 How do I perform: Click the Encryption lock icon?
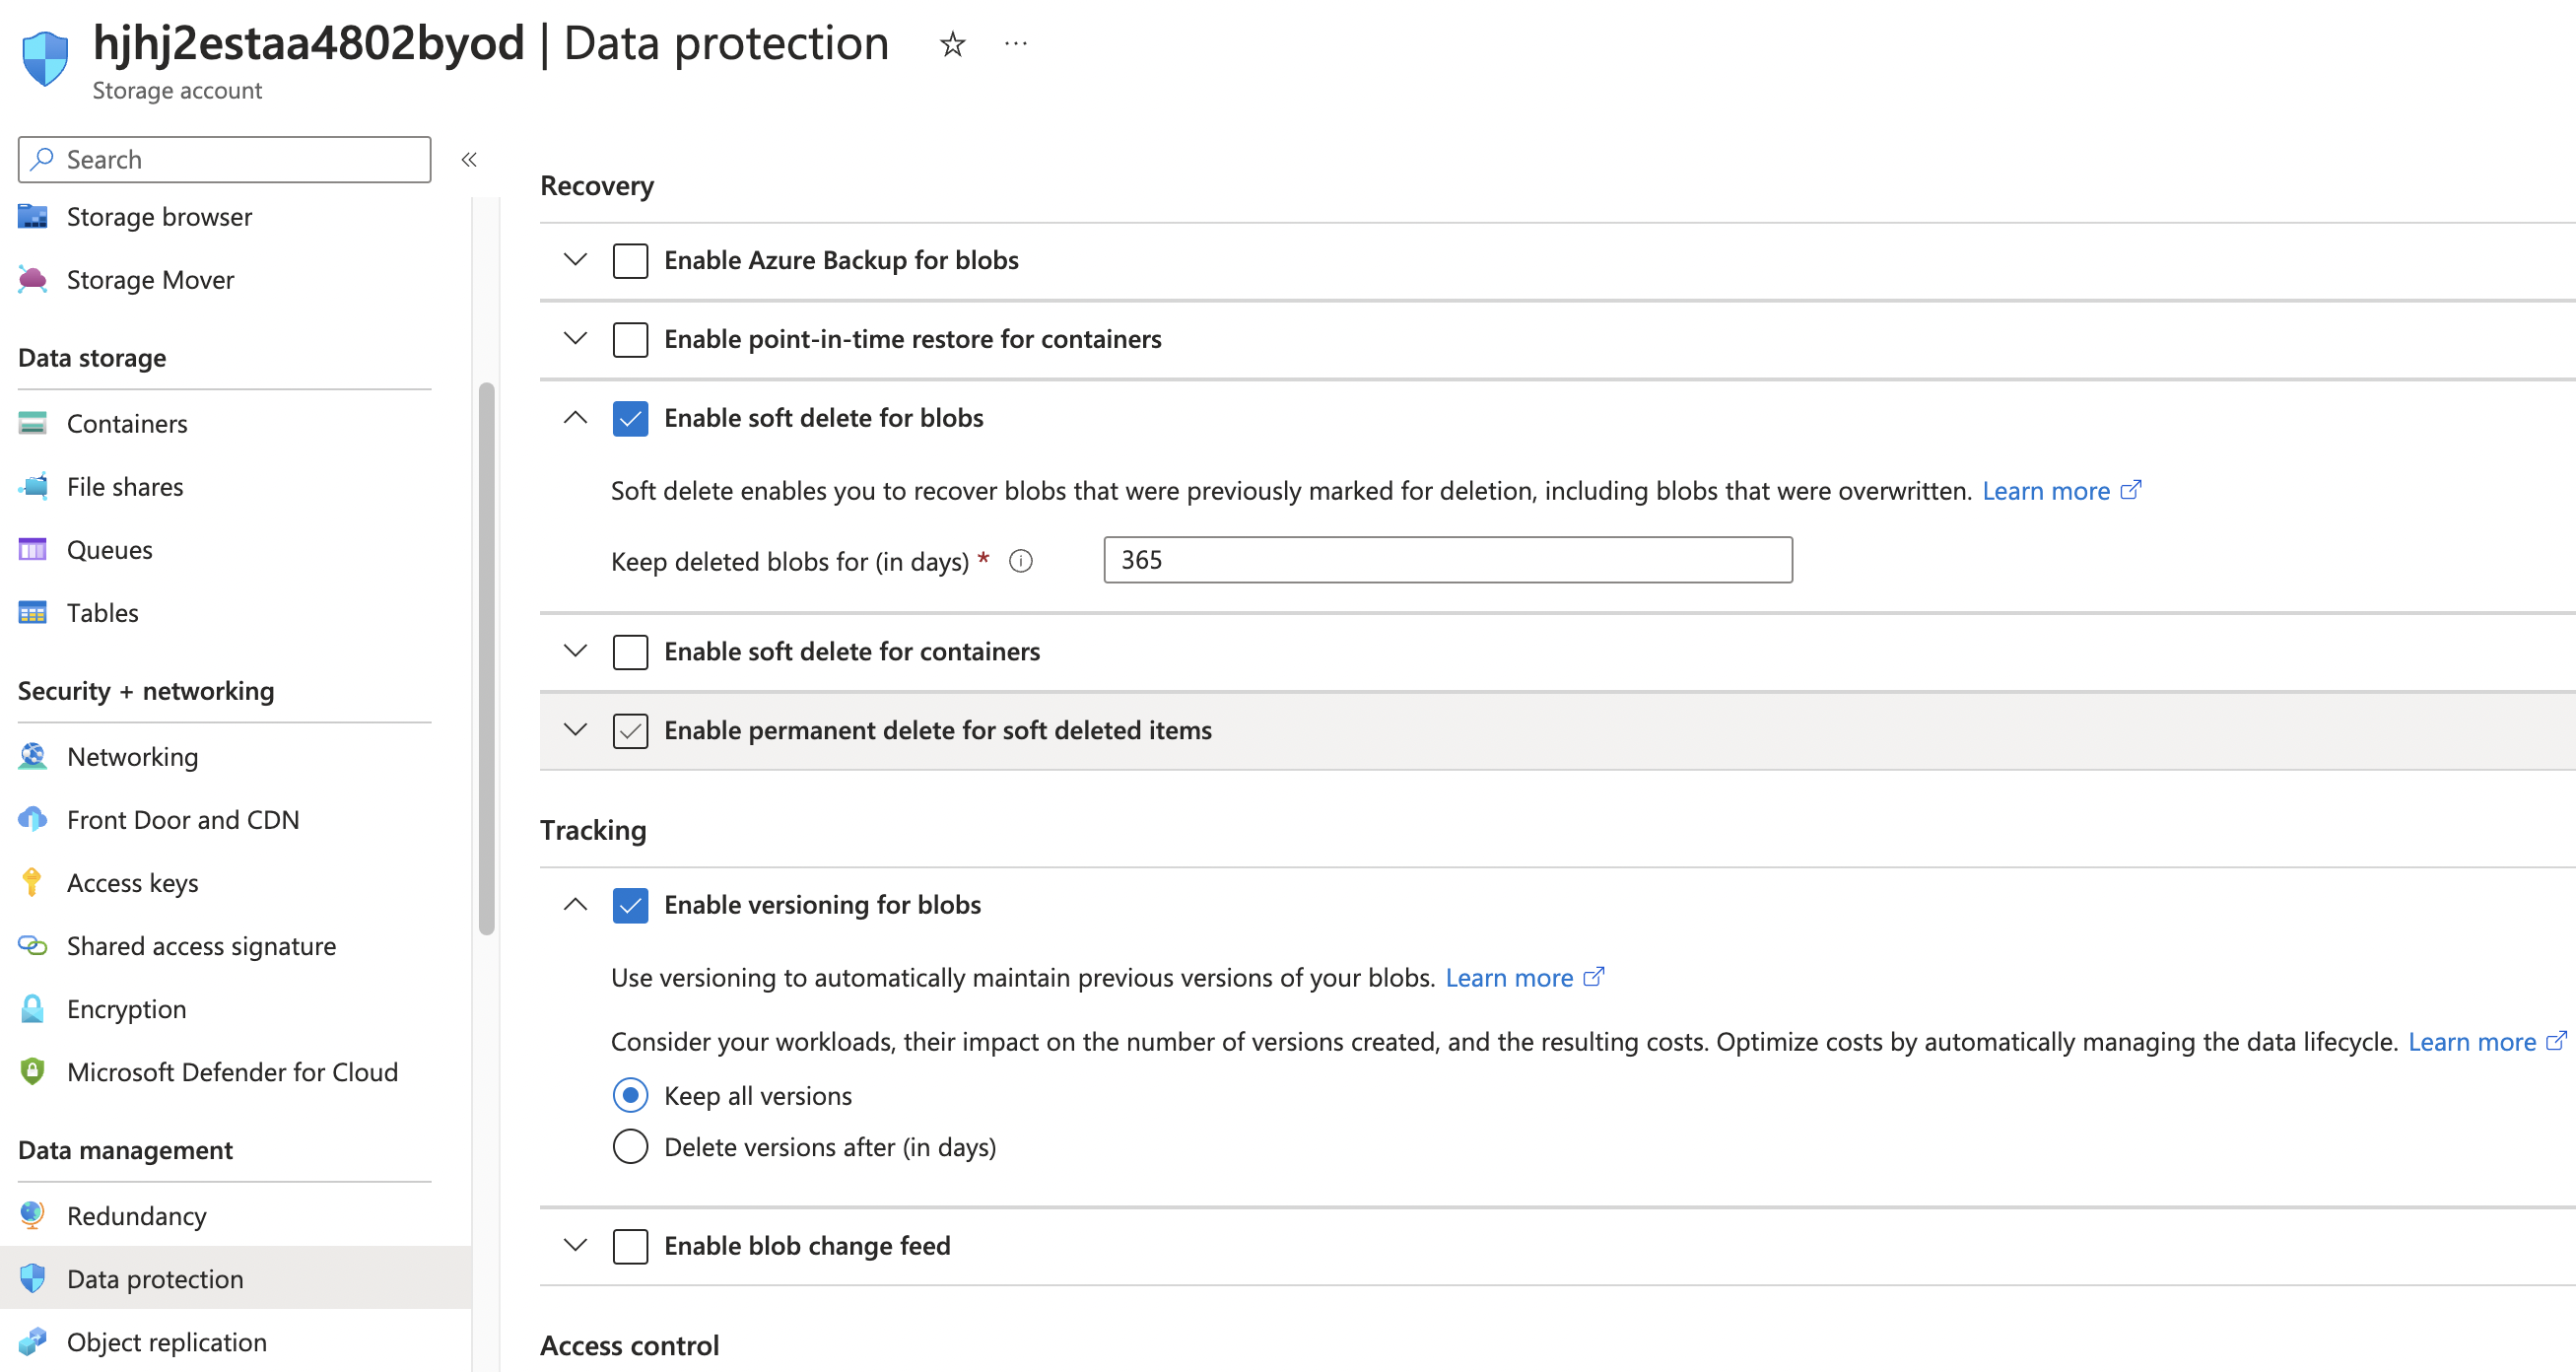point(32,1009)
